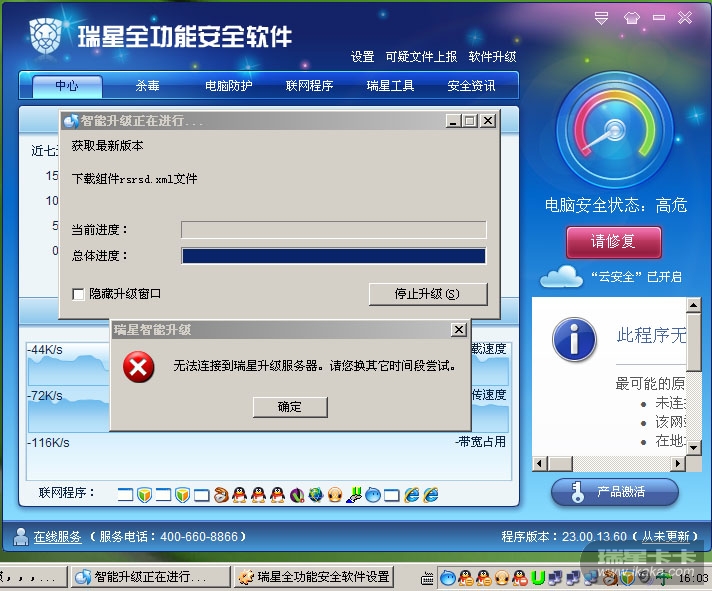
Task: Select the brown snail-like program icon in network programs row
Action: [x=221, y=495]
